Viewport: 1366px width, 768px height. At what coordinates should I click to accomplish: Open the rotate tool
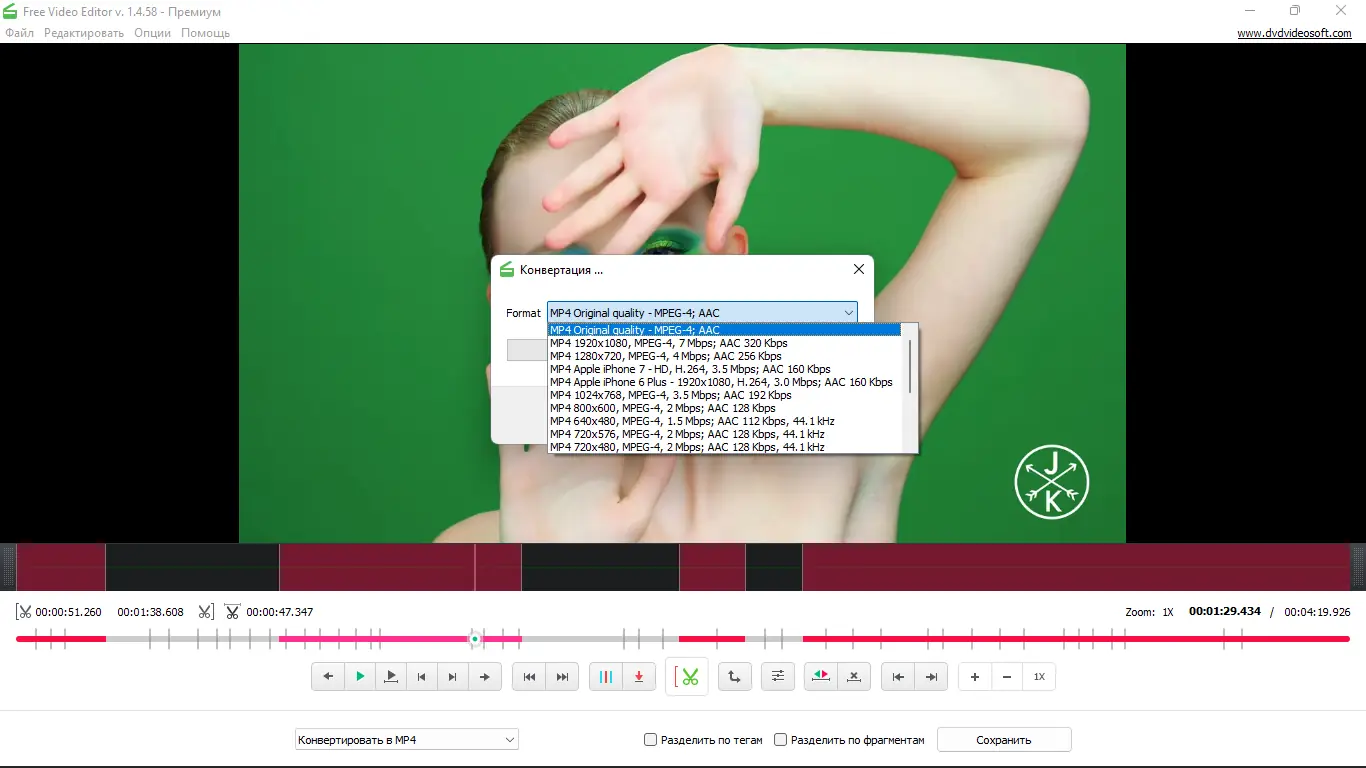[x=735, y=677]
